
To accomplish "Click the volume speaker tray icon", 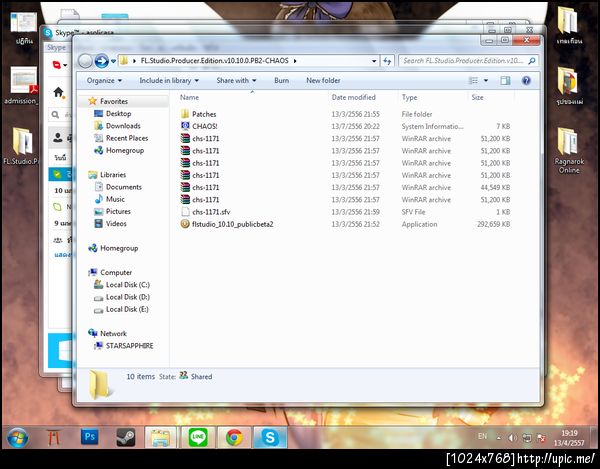I will [512, 438].
